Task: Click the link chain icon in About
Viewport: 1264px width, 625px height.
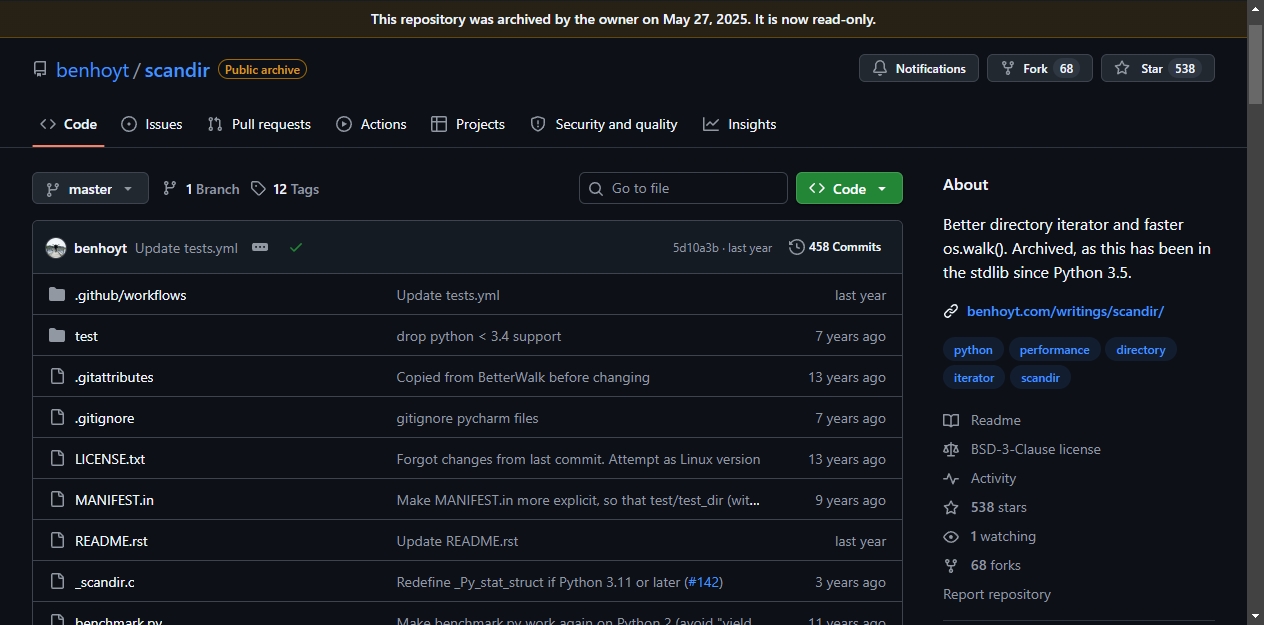Action: [x=951, y=311]
